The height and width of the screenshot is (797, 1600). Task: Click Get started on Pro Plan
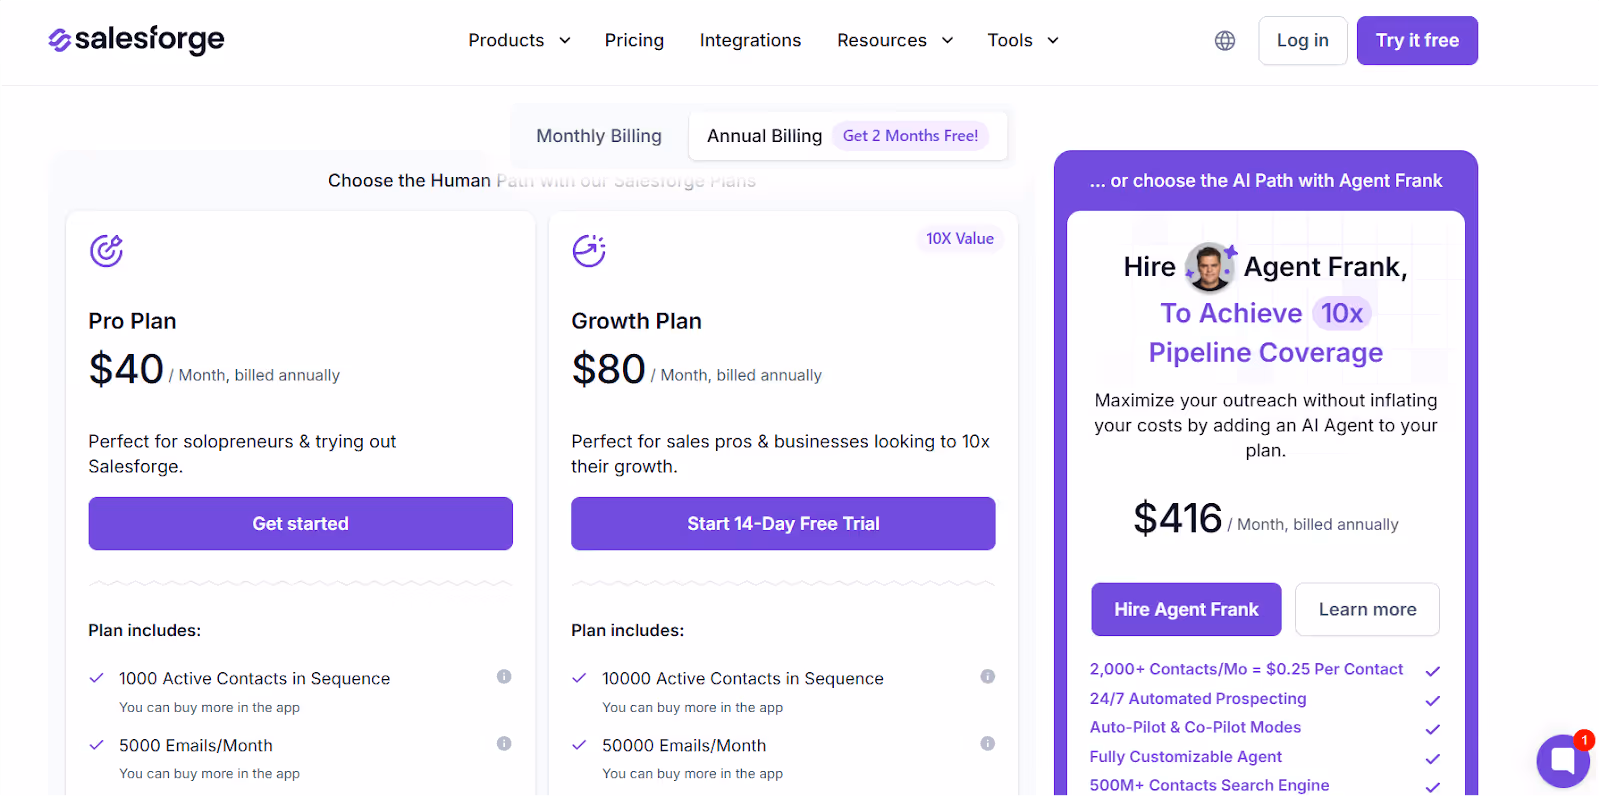tap(300, 524)
